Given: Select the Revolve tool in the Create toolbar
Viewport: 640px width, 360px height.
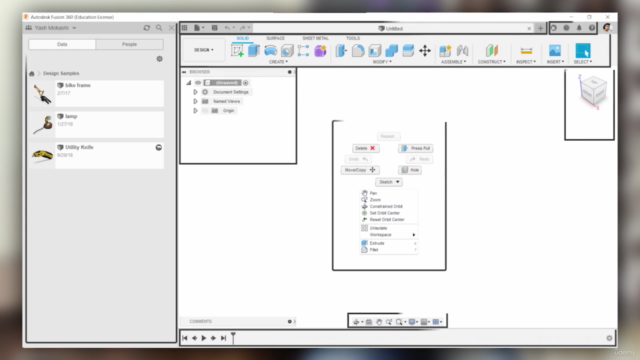Looking at the screenshot, I should 270,51.
